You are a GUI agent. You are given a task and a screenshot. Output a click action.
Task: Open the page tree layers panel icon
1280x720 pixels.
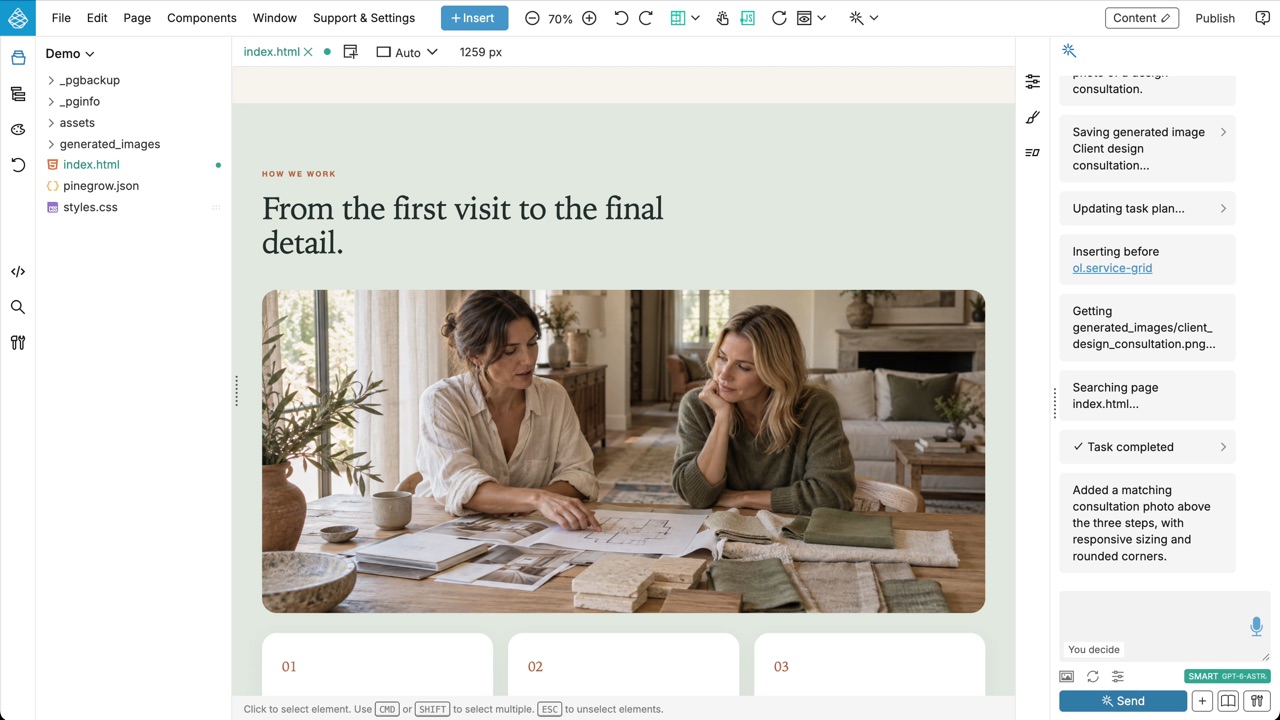tap(18, 94)
